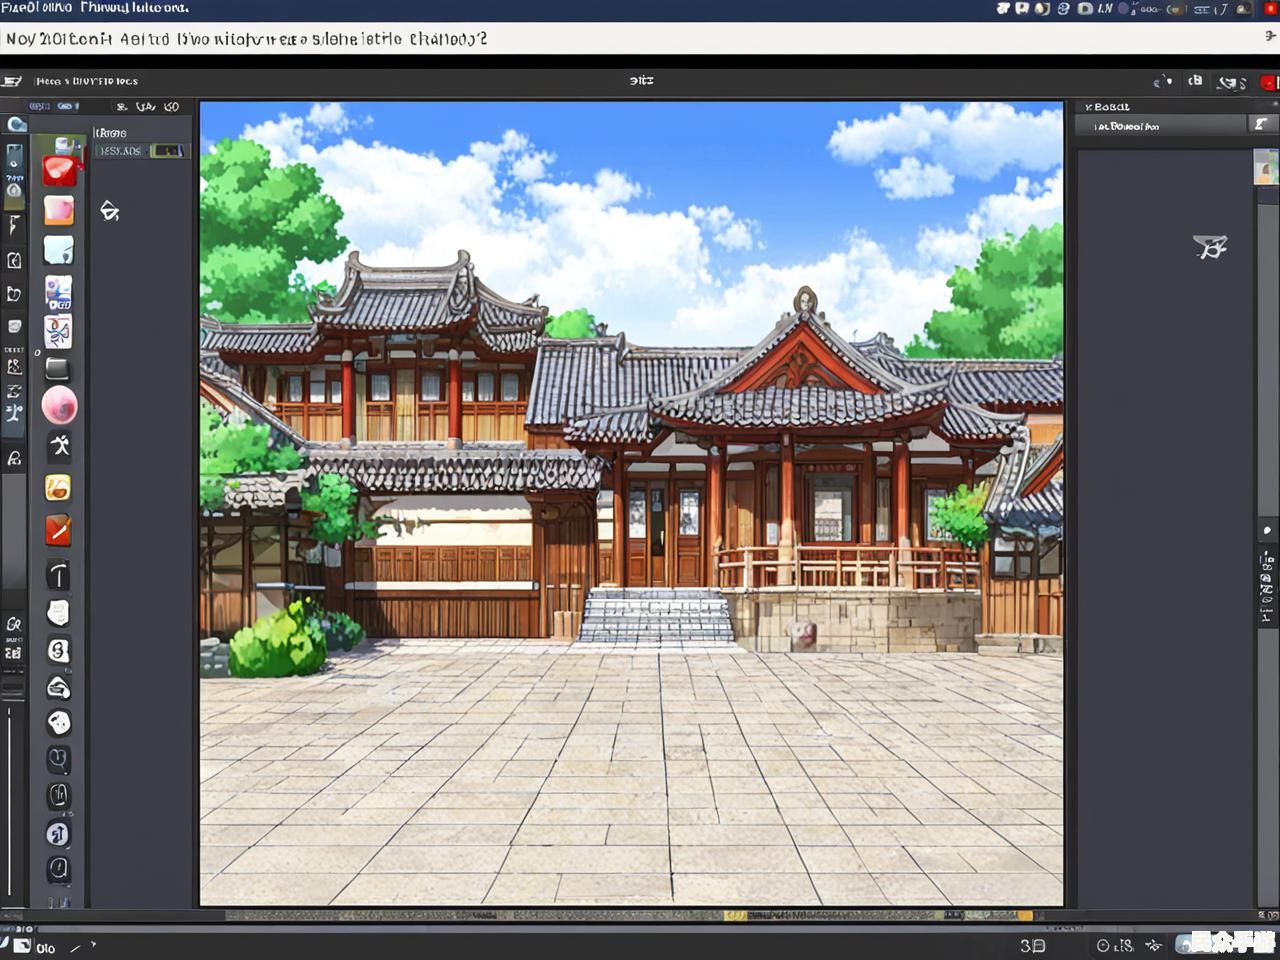Expand the arrow at right of address bar

point(1270,37)
